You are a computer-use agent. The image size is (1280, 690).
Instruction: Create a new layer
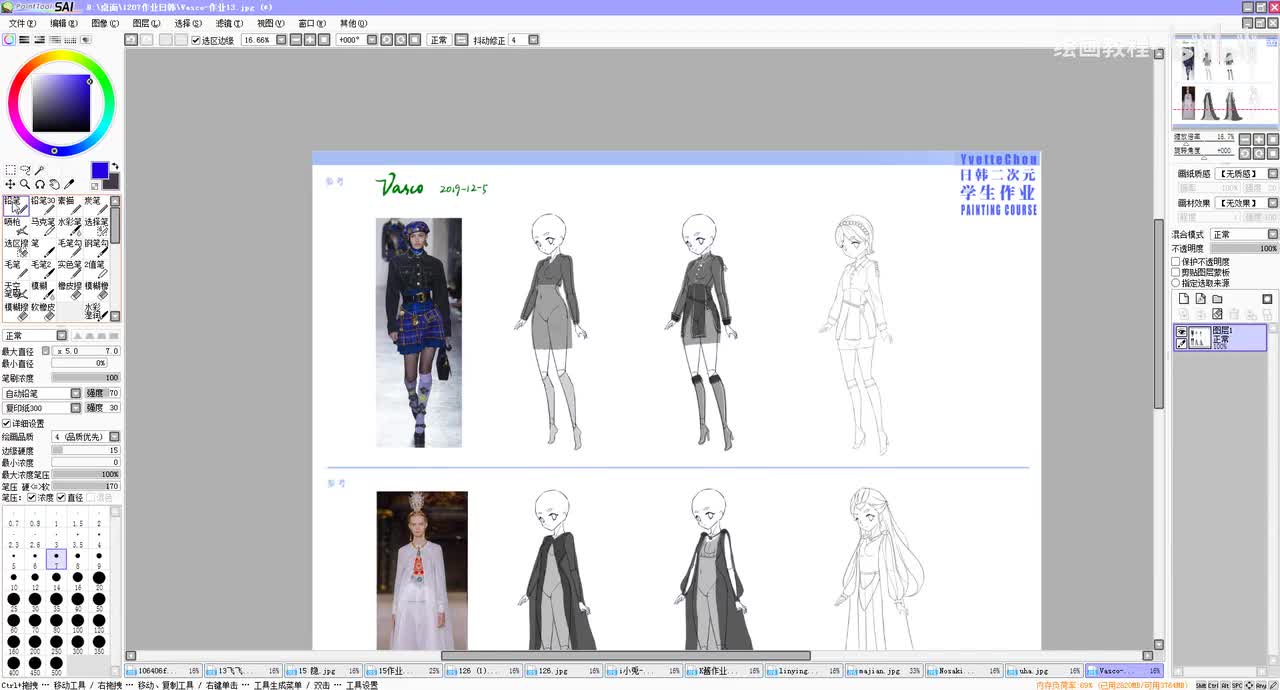pos(1184,299)
